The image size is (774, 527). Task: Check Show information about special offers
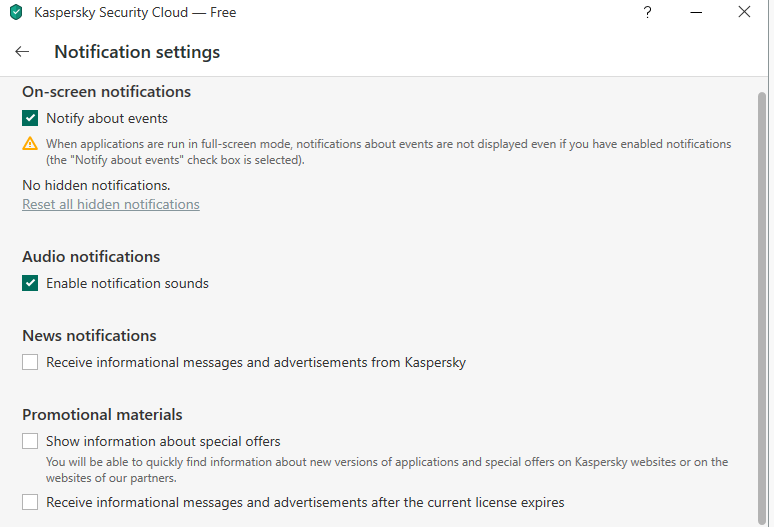[x=30, y=441]
